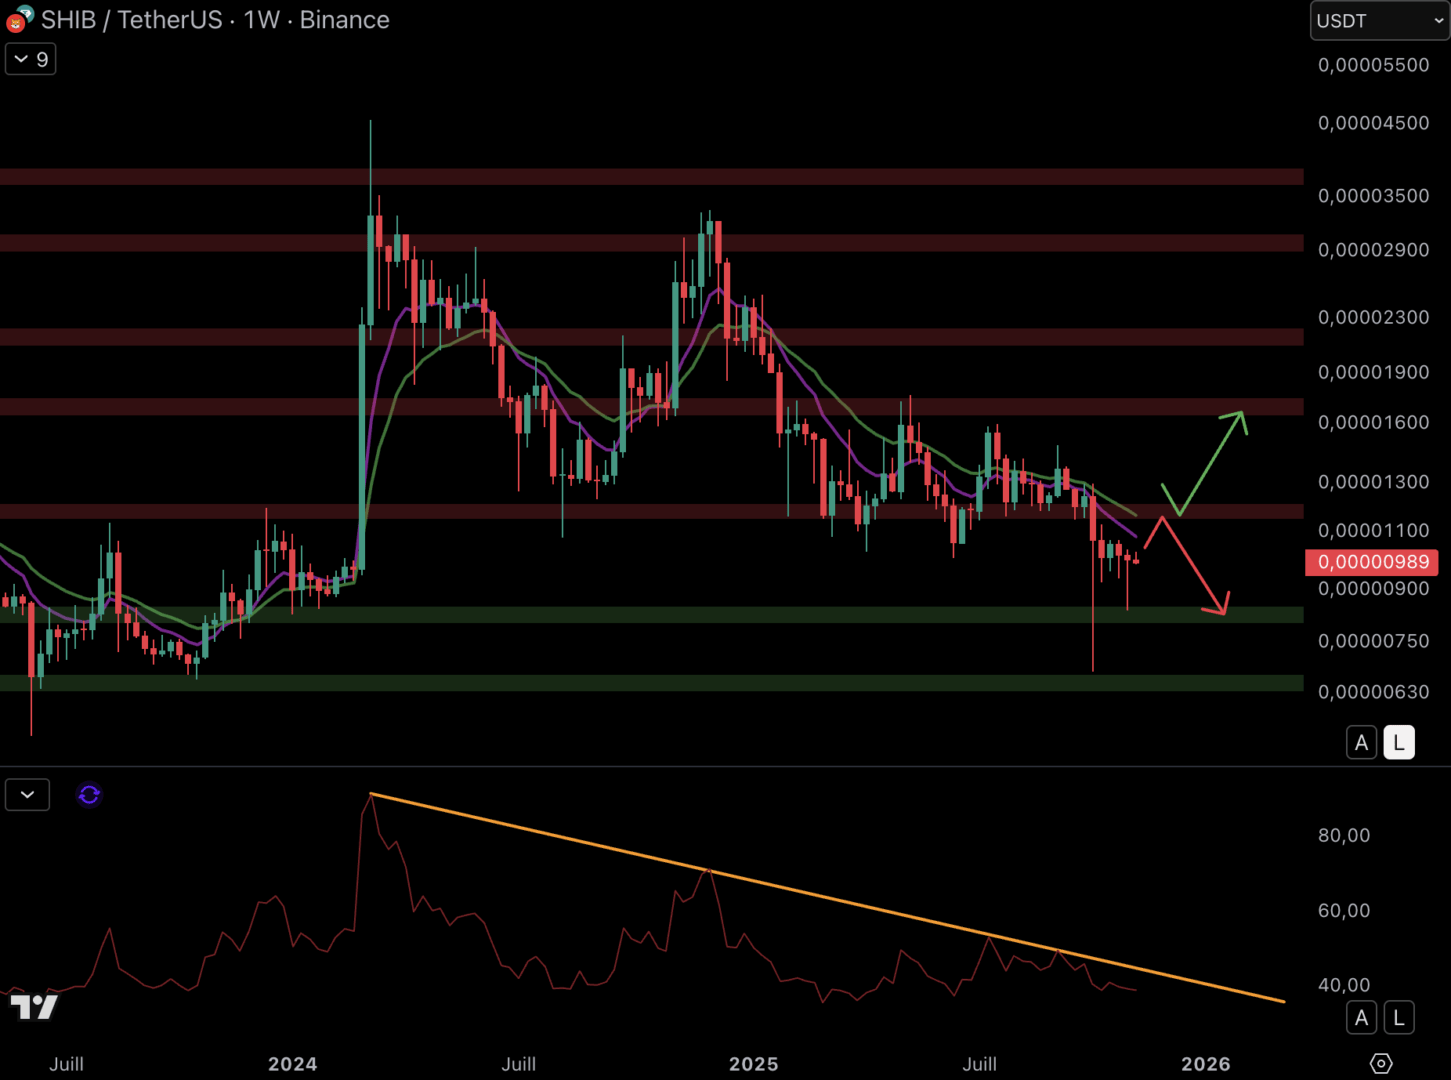Open chart settings hexagon icon
The height and width of the screenshot is (1080, 1451).
(x=1381, y=1063)
